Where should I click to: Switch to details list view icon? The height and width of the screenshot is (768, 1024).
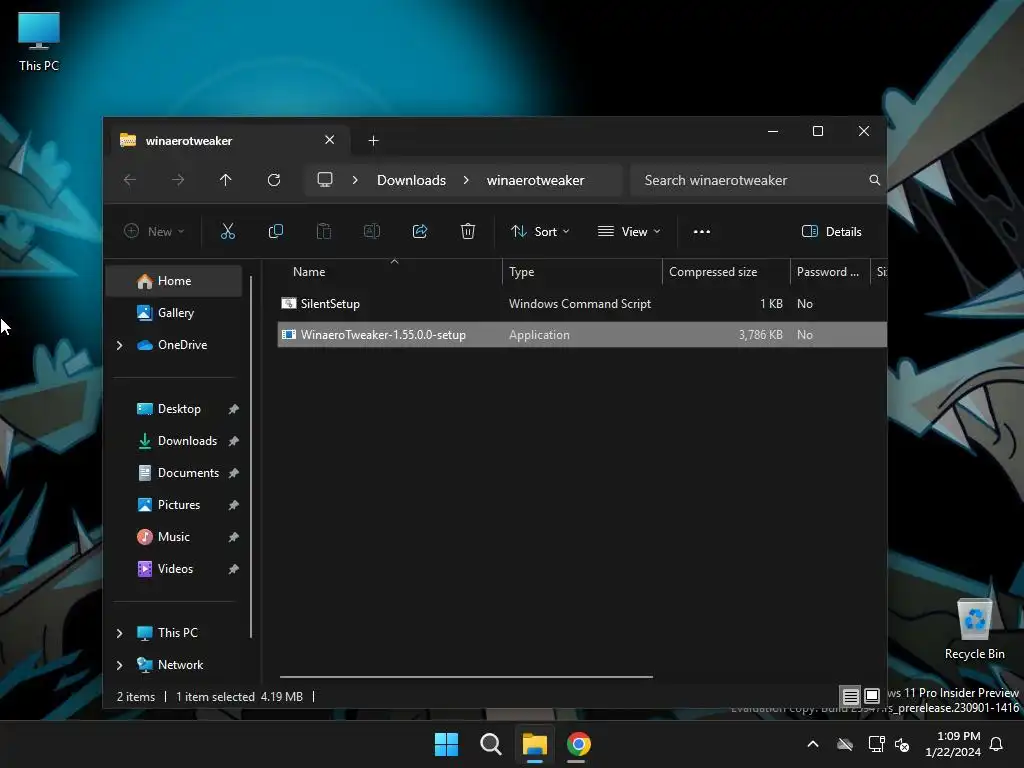850,696
